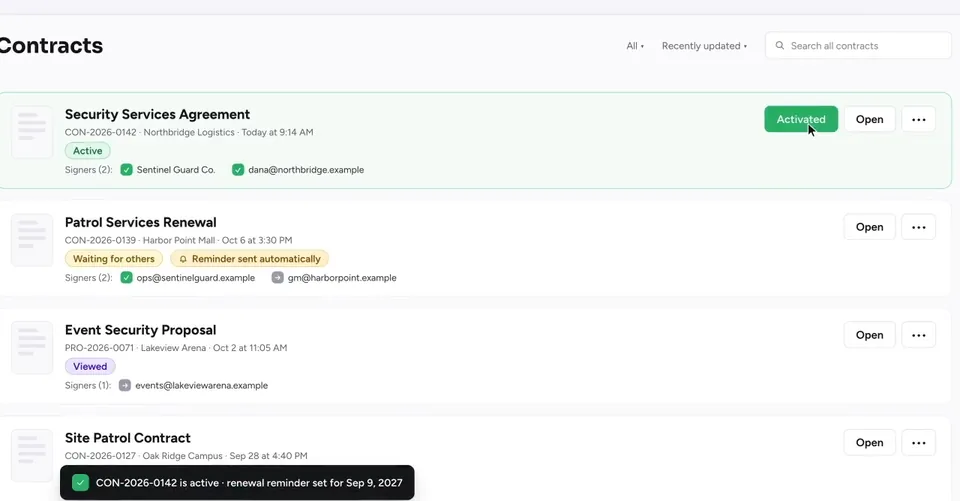Select the Event Security Proposal document thumbnail
Image resolution: width=960 pixels, height=501 pixels.
point(32,347)
